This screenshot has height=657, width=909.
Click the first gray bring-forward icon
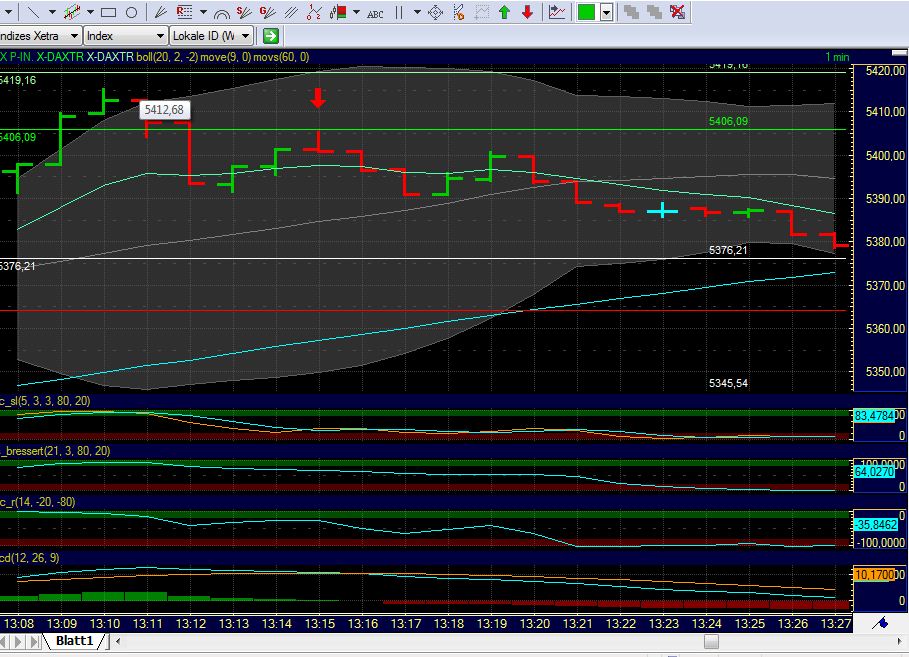pyautogui.click(x=631, y=12)
